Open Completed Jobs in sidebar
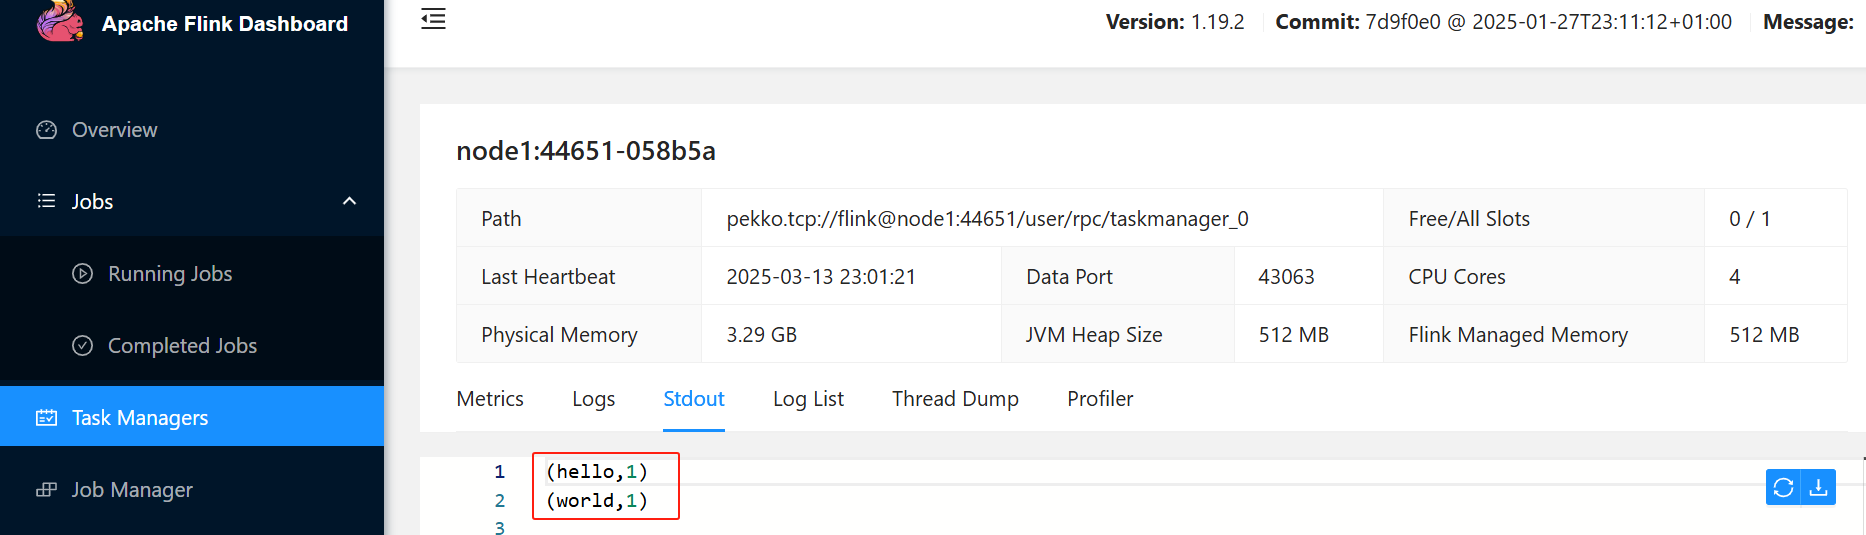Image resolution: width=1866 pixels, height=535 pixels. (x=182, y=346)
